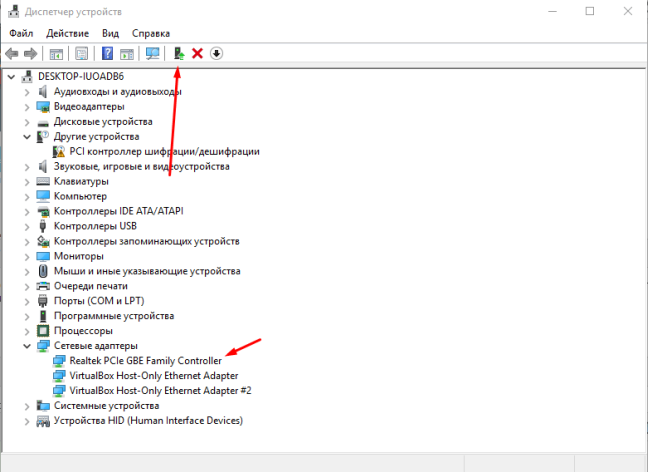The image size is (648, 472).
Task: Expand the Компьютер category chevron
Action: click(x=27, y=196)
